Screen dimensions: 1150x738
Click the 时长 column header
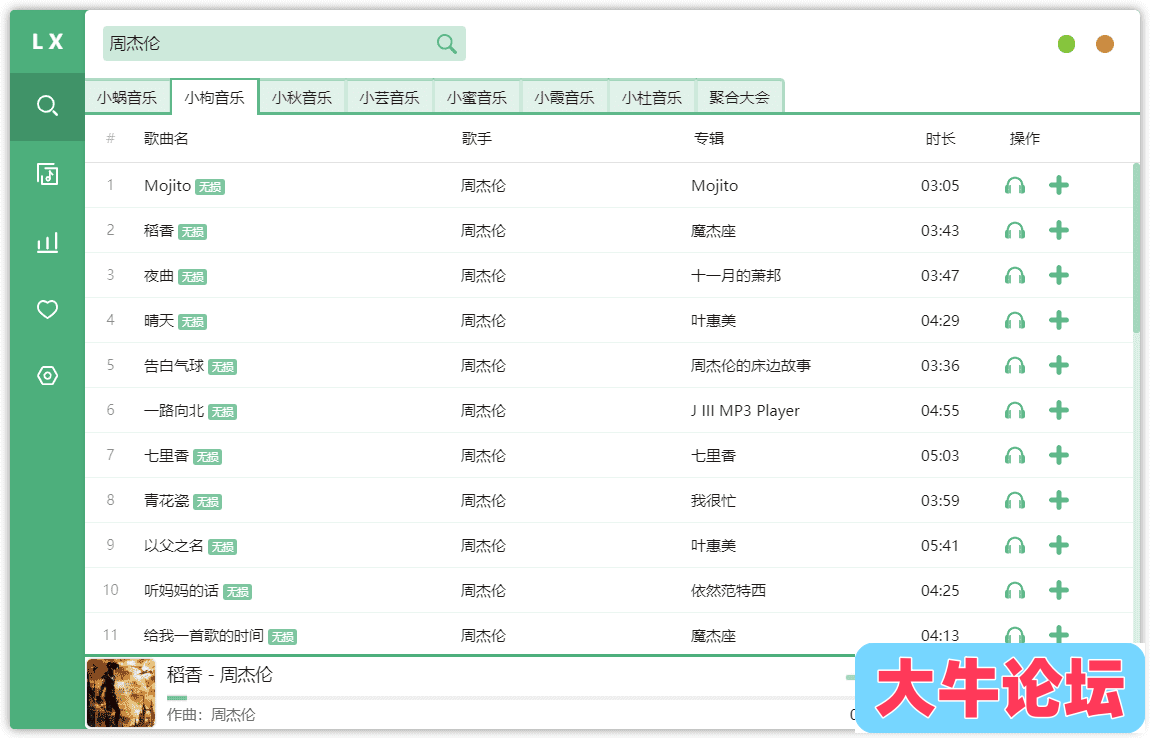(x=940, y=139)
